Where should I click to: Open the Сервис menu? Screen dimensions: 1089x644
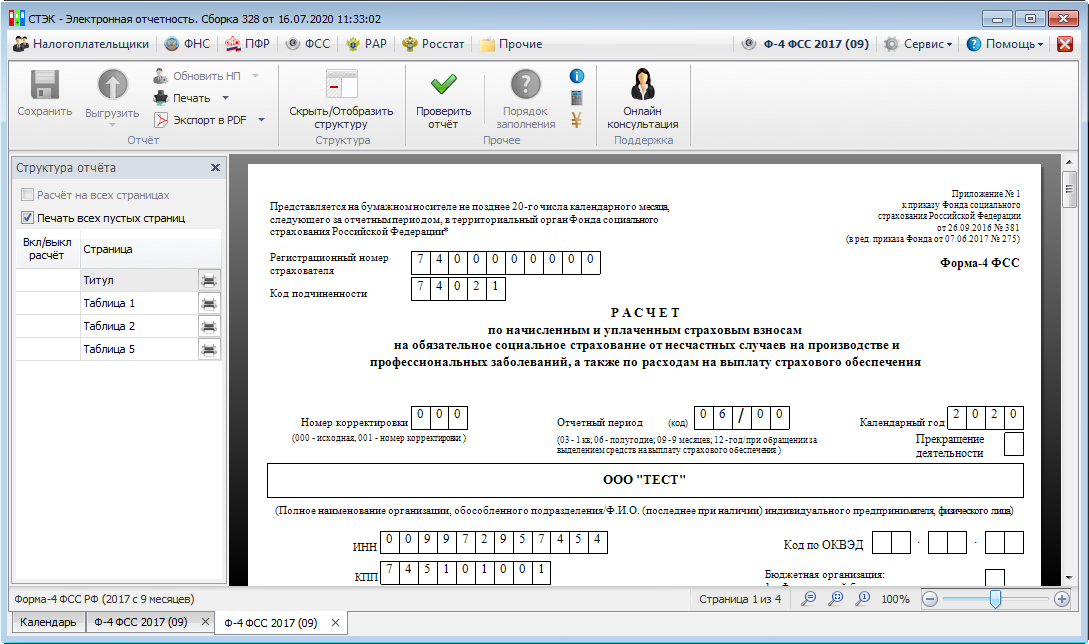(x=920, y=44)
